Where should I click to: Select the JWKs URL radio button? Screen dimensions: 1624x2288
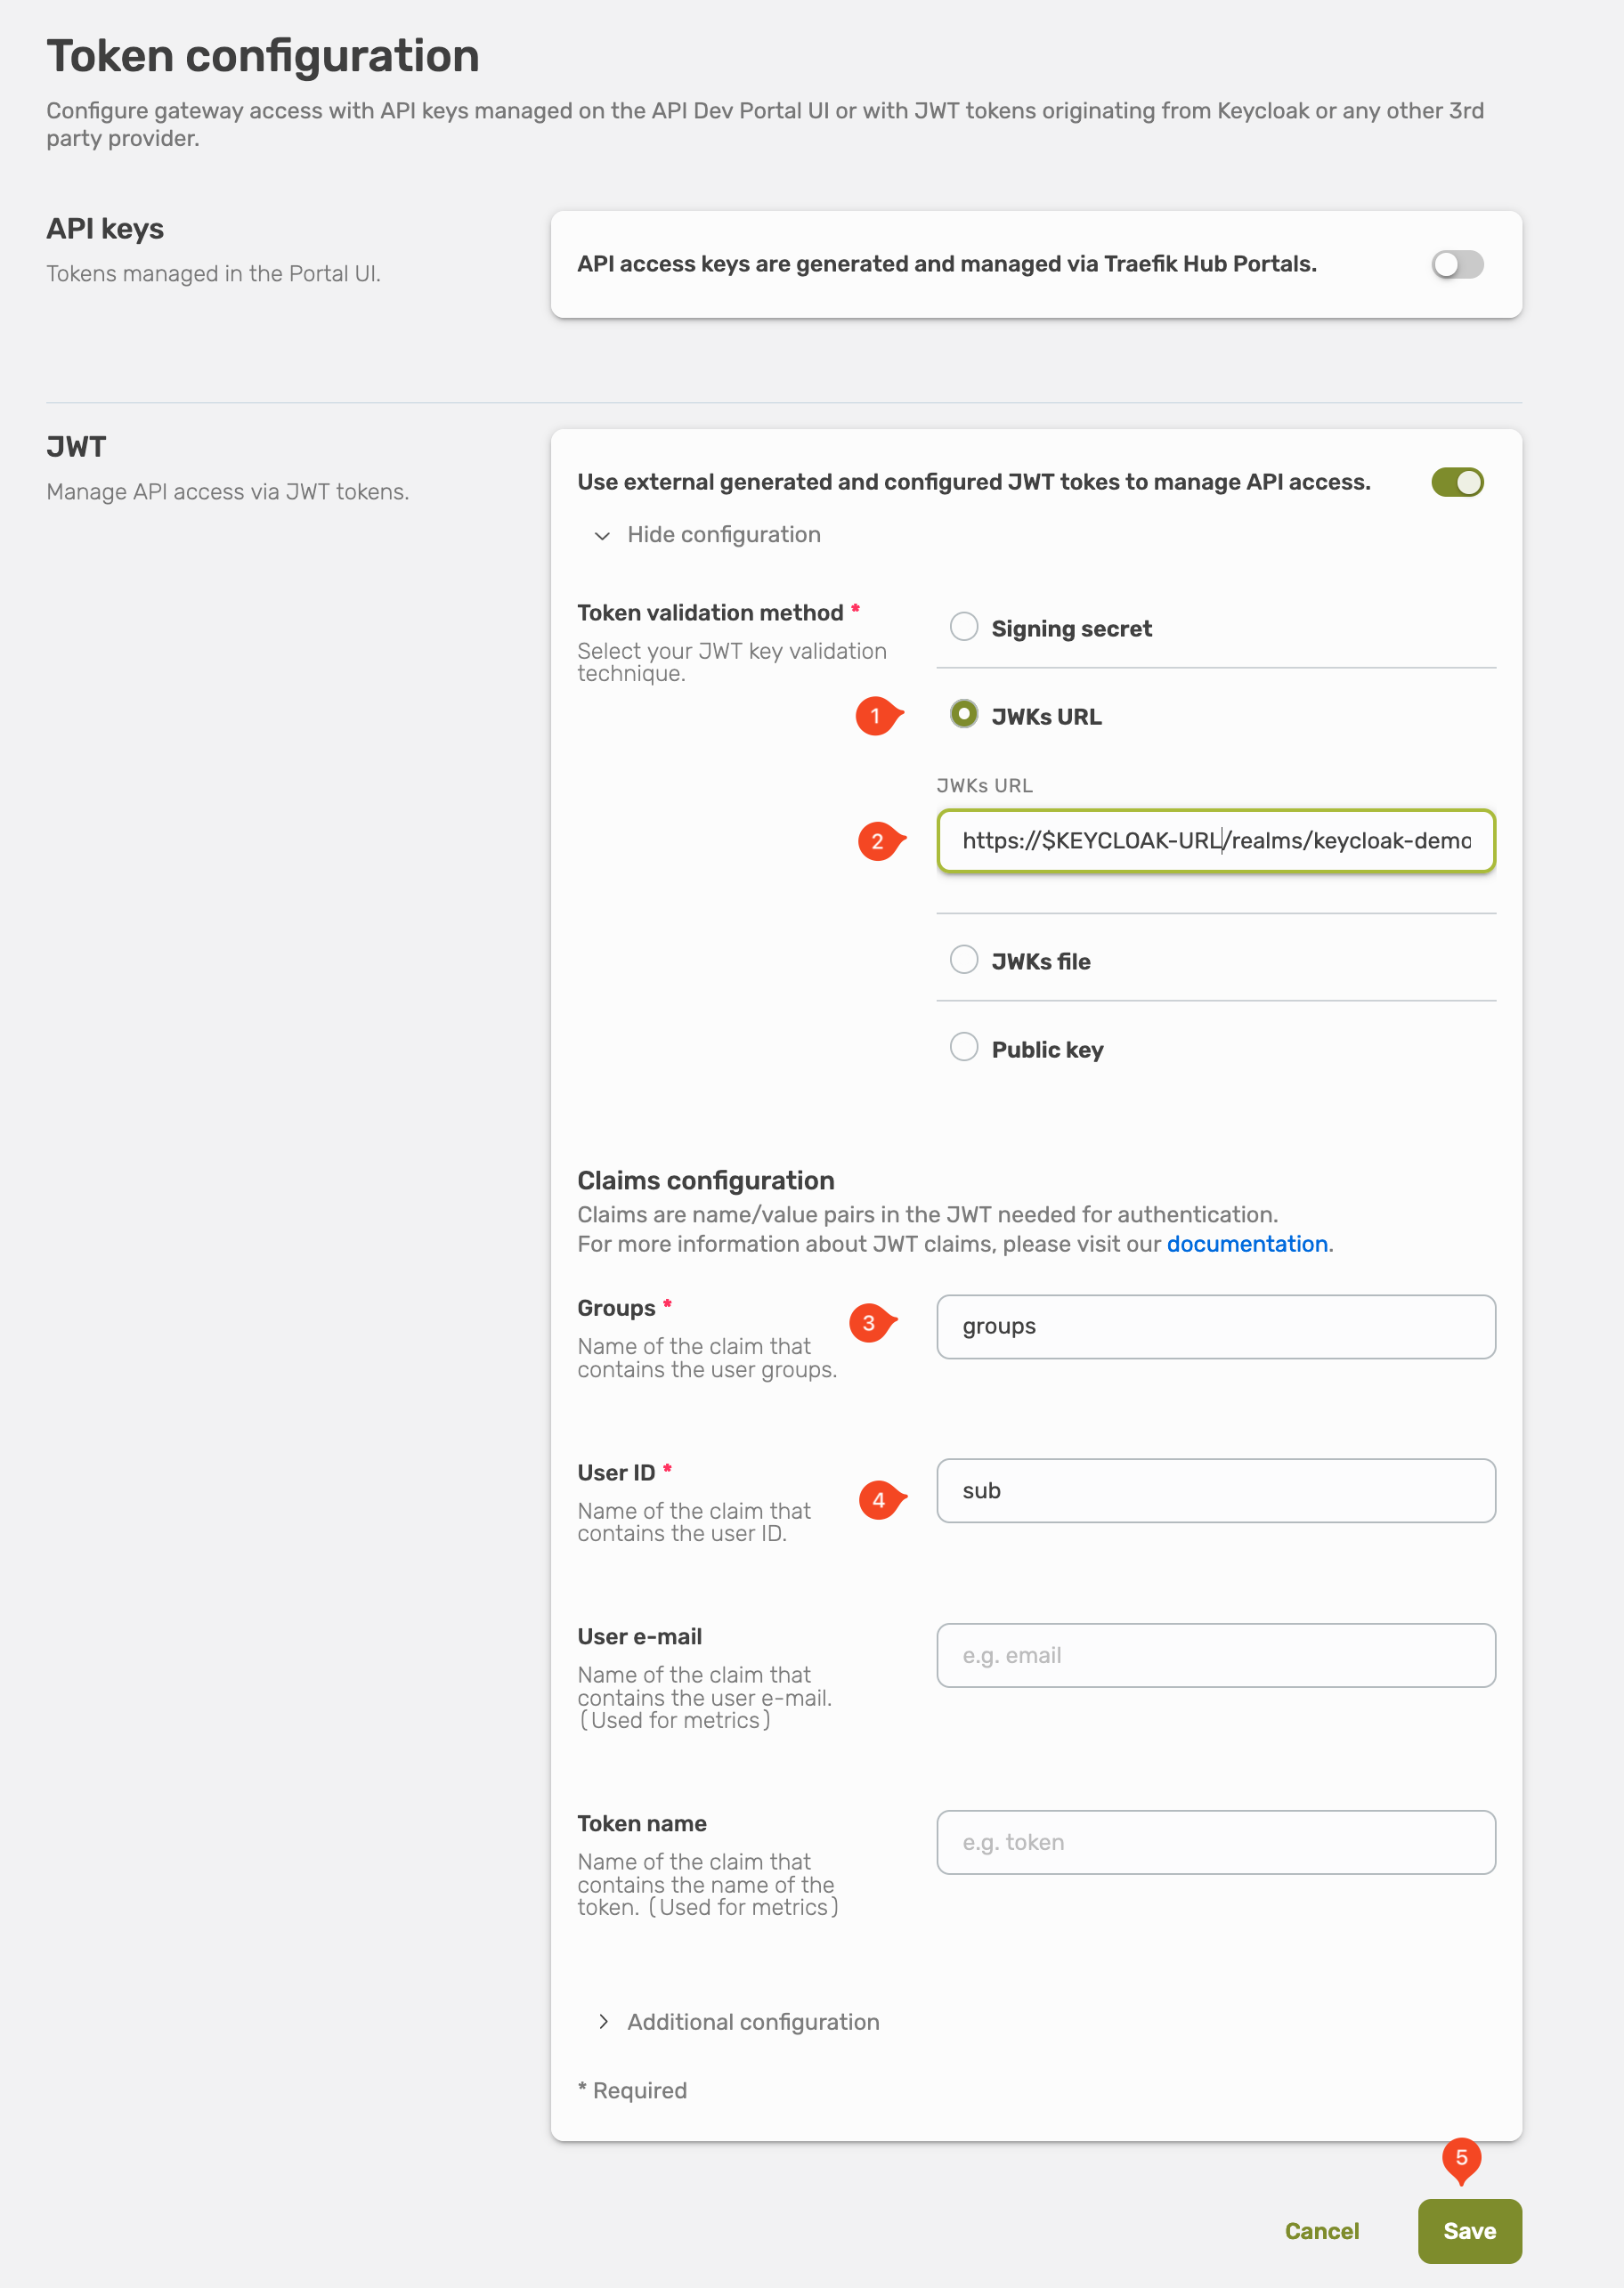click(964, 714)
